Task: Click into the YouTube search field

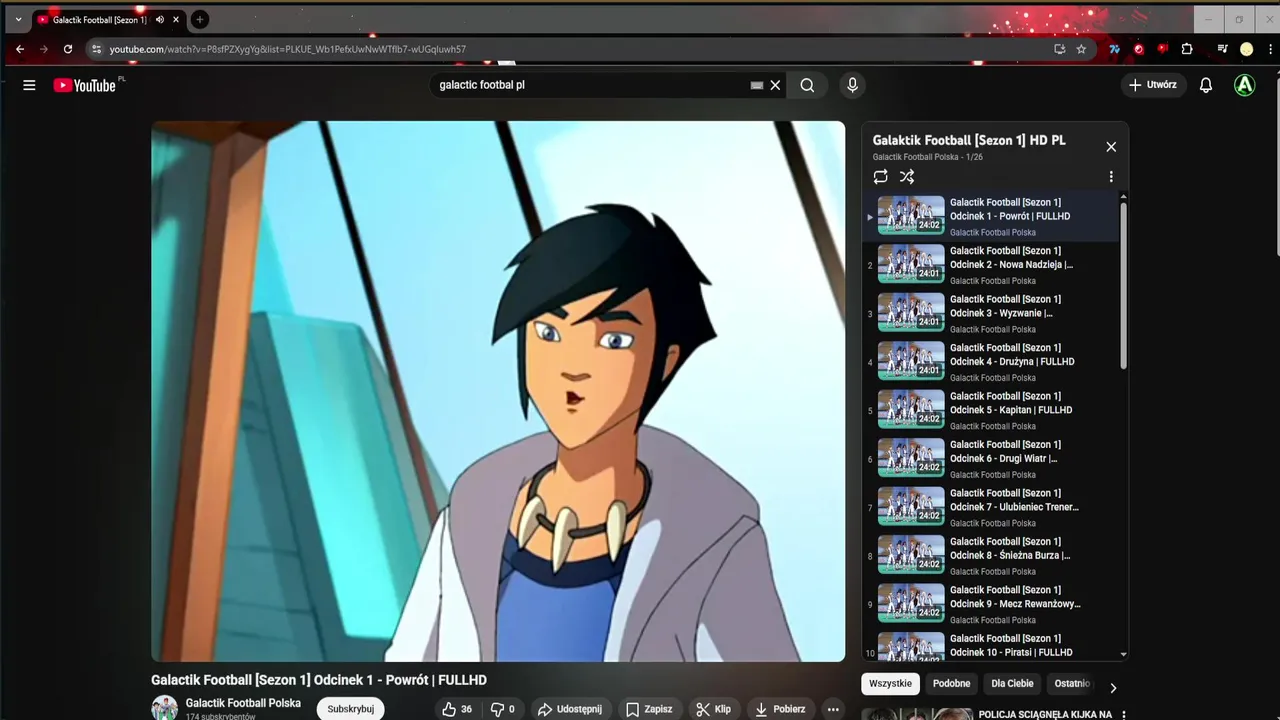Action: [x=590, y=85]
